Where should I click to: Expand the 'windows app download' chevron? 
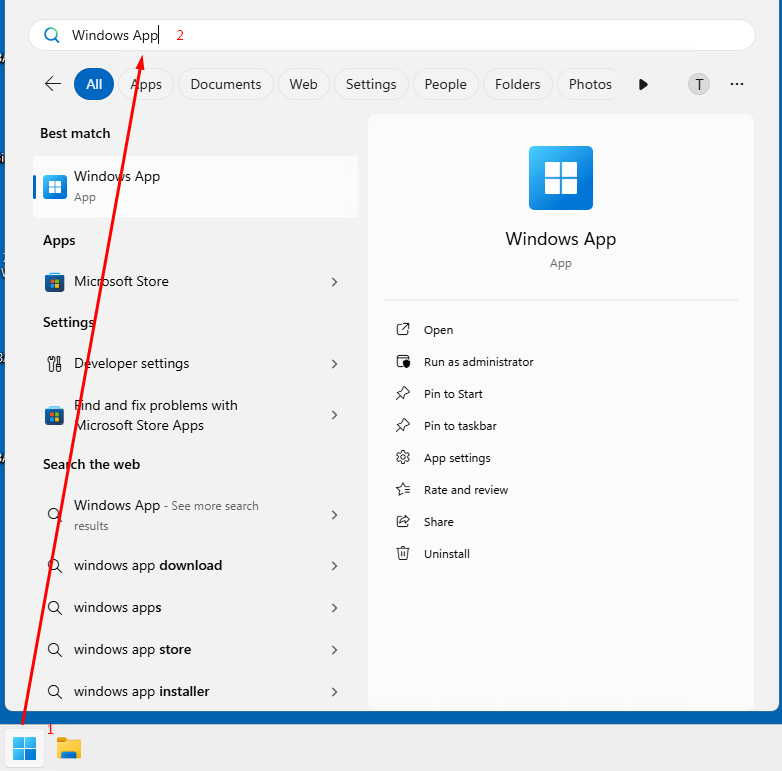[x=335, y=566]
